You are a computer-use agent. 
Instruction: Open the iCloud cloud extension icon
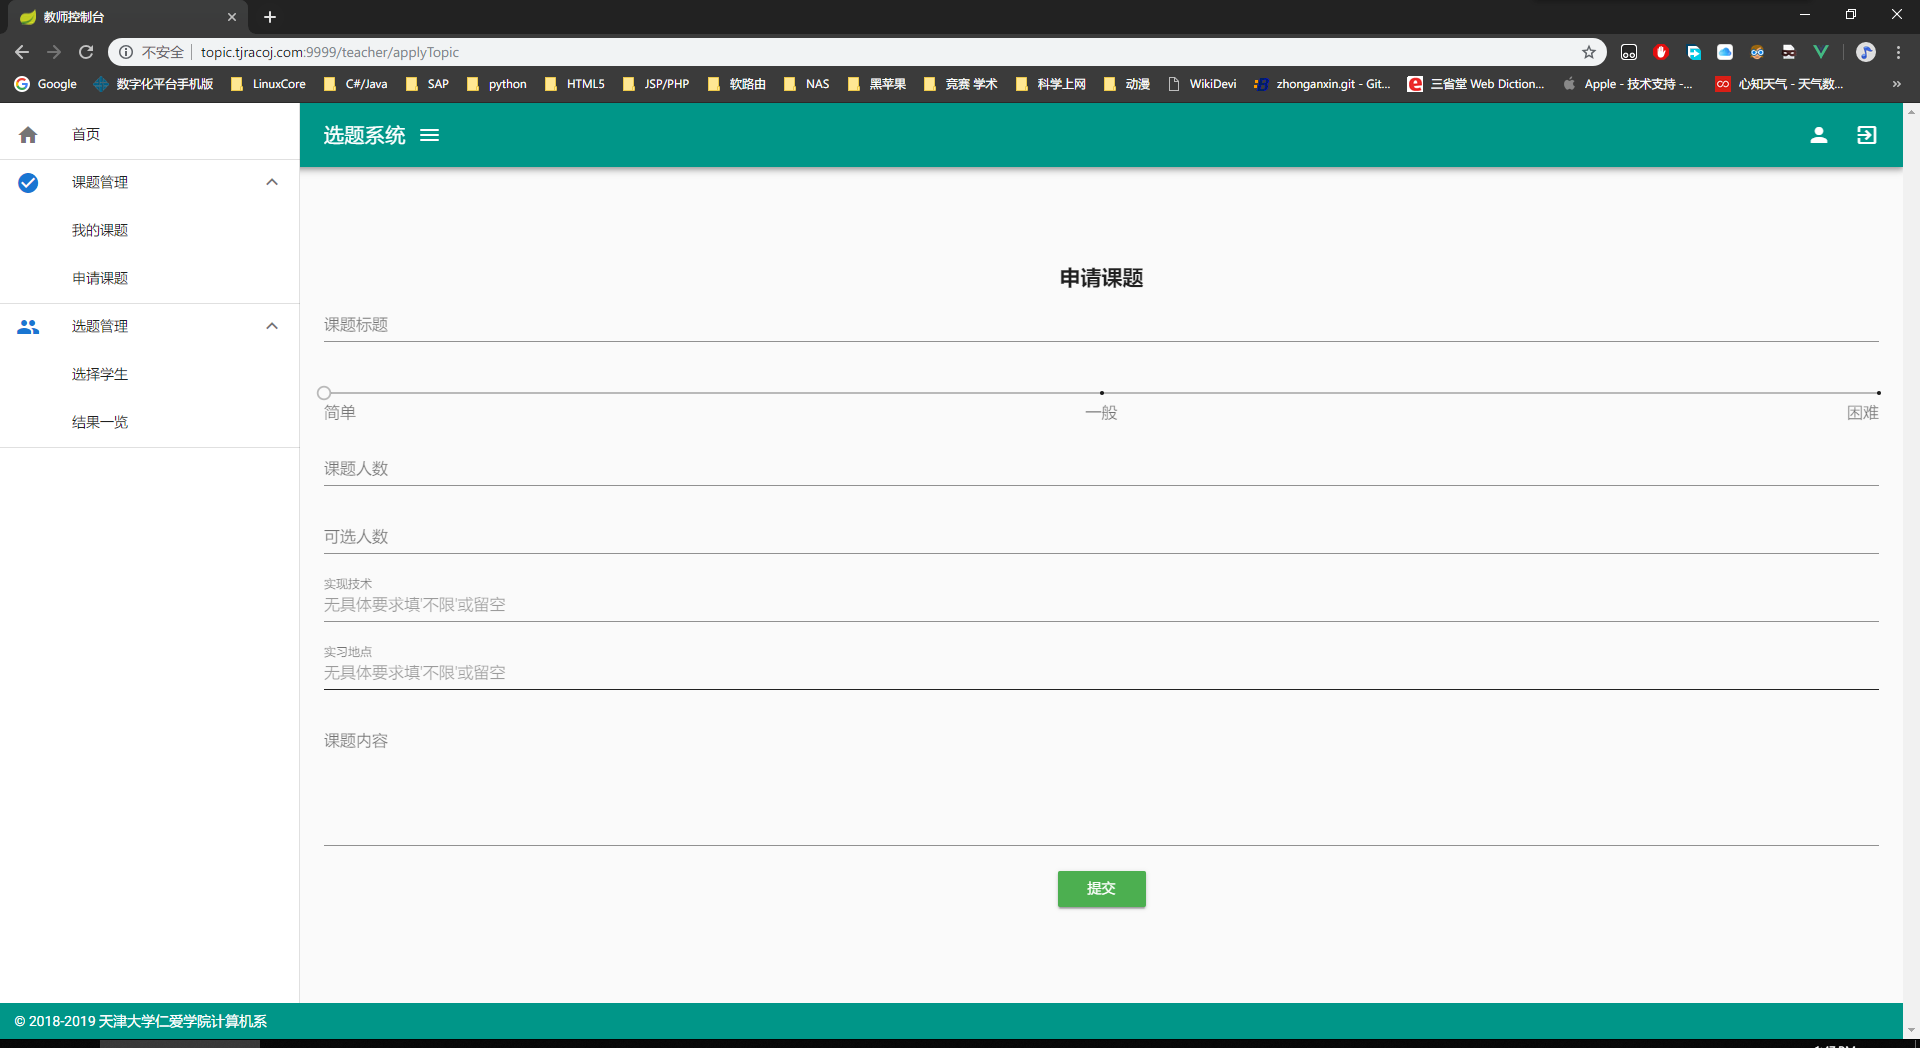[1725, 52]
